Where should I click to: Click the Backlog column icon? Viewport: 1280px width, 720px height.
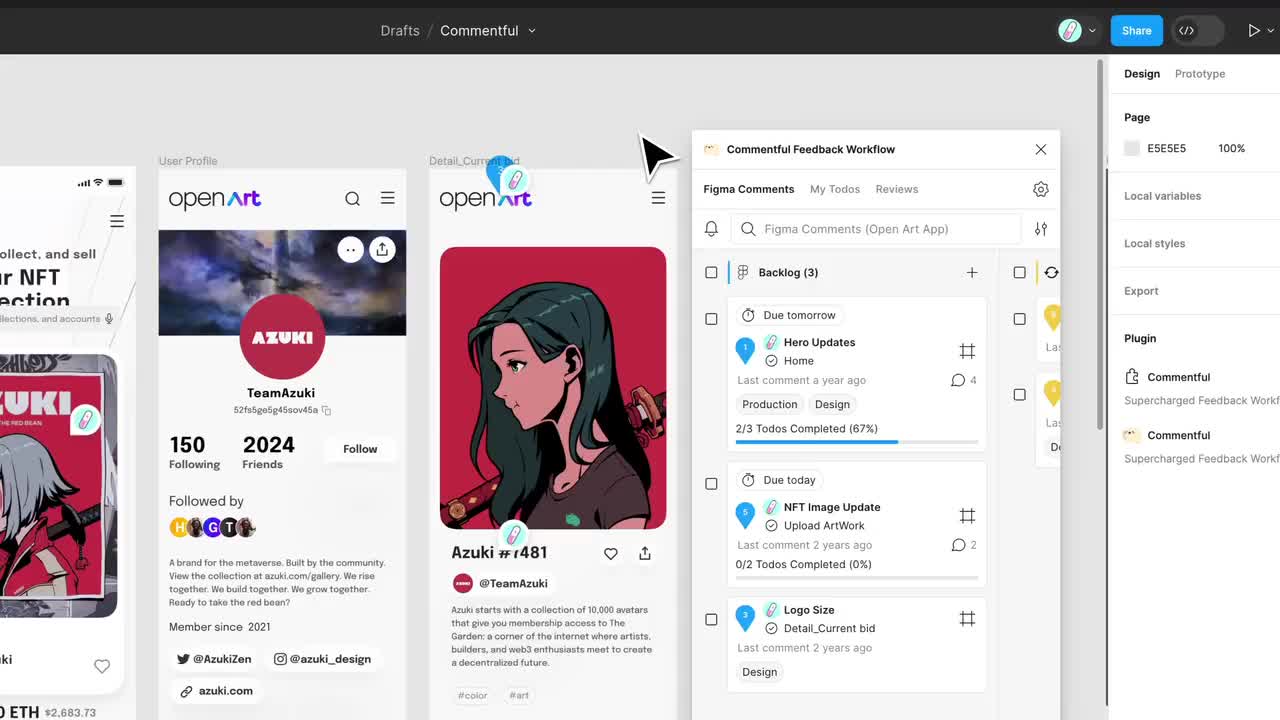click(x=743, y=272)
